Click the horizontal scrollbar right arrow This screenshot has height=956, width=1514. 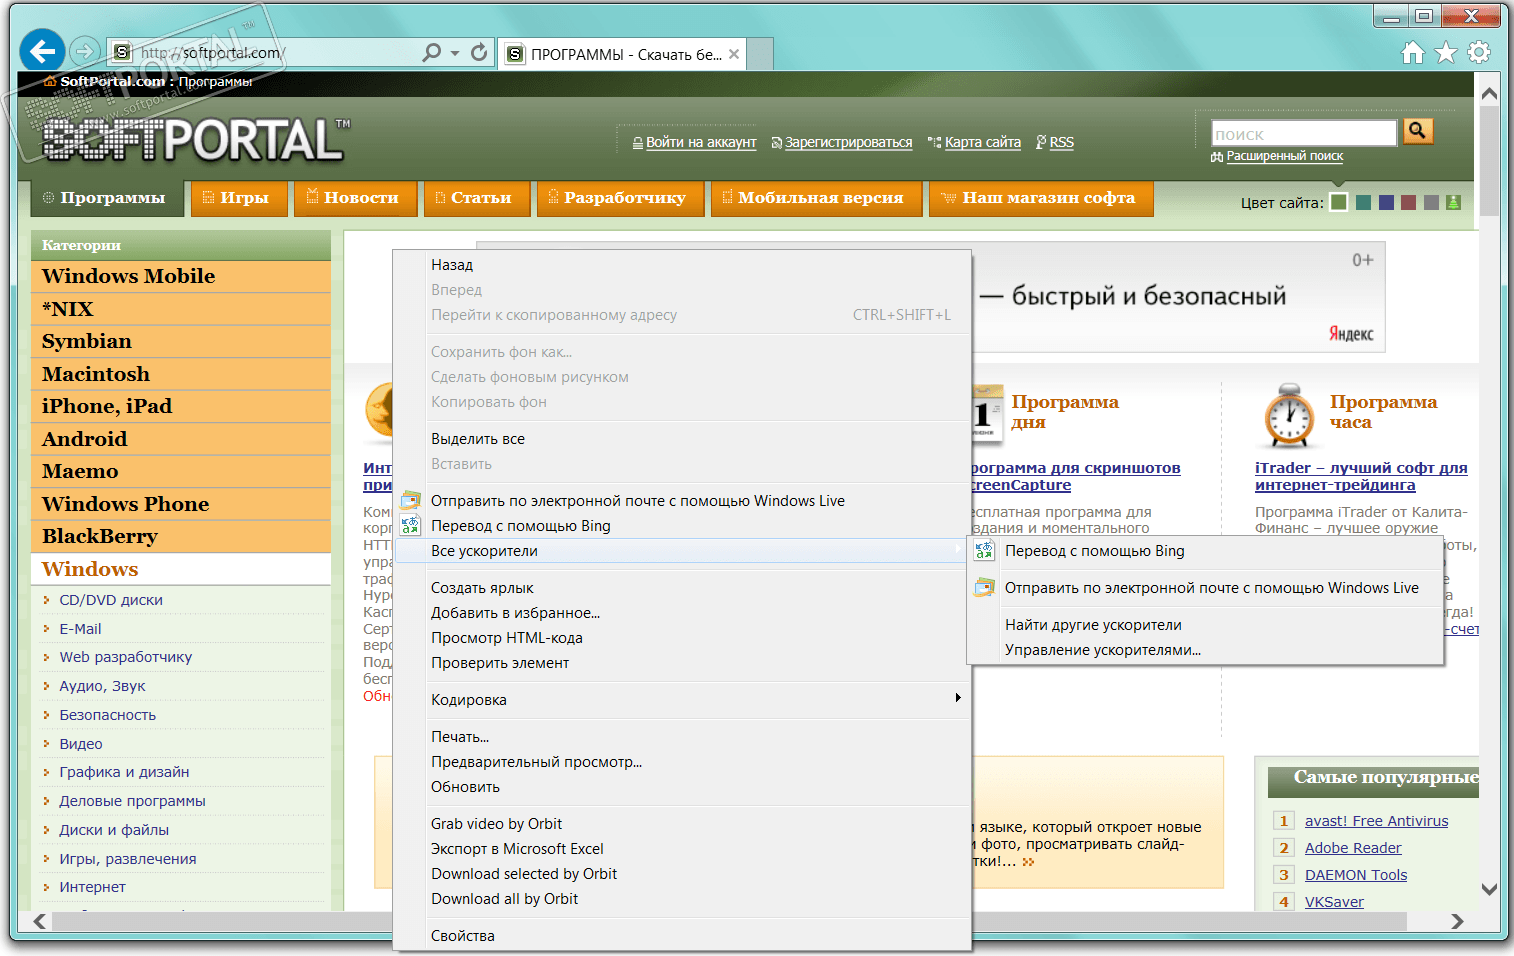(1457, 921)
